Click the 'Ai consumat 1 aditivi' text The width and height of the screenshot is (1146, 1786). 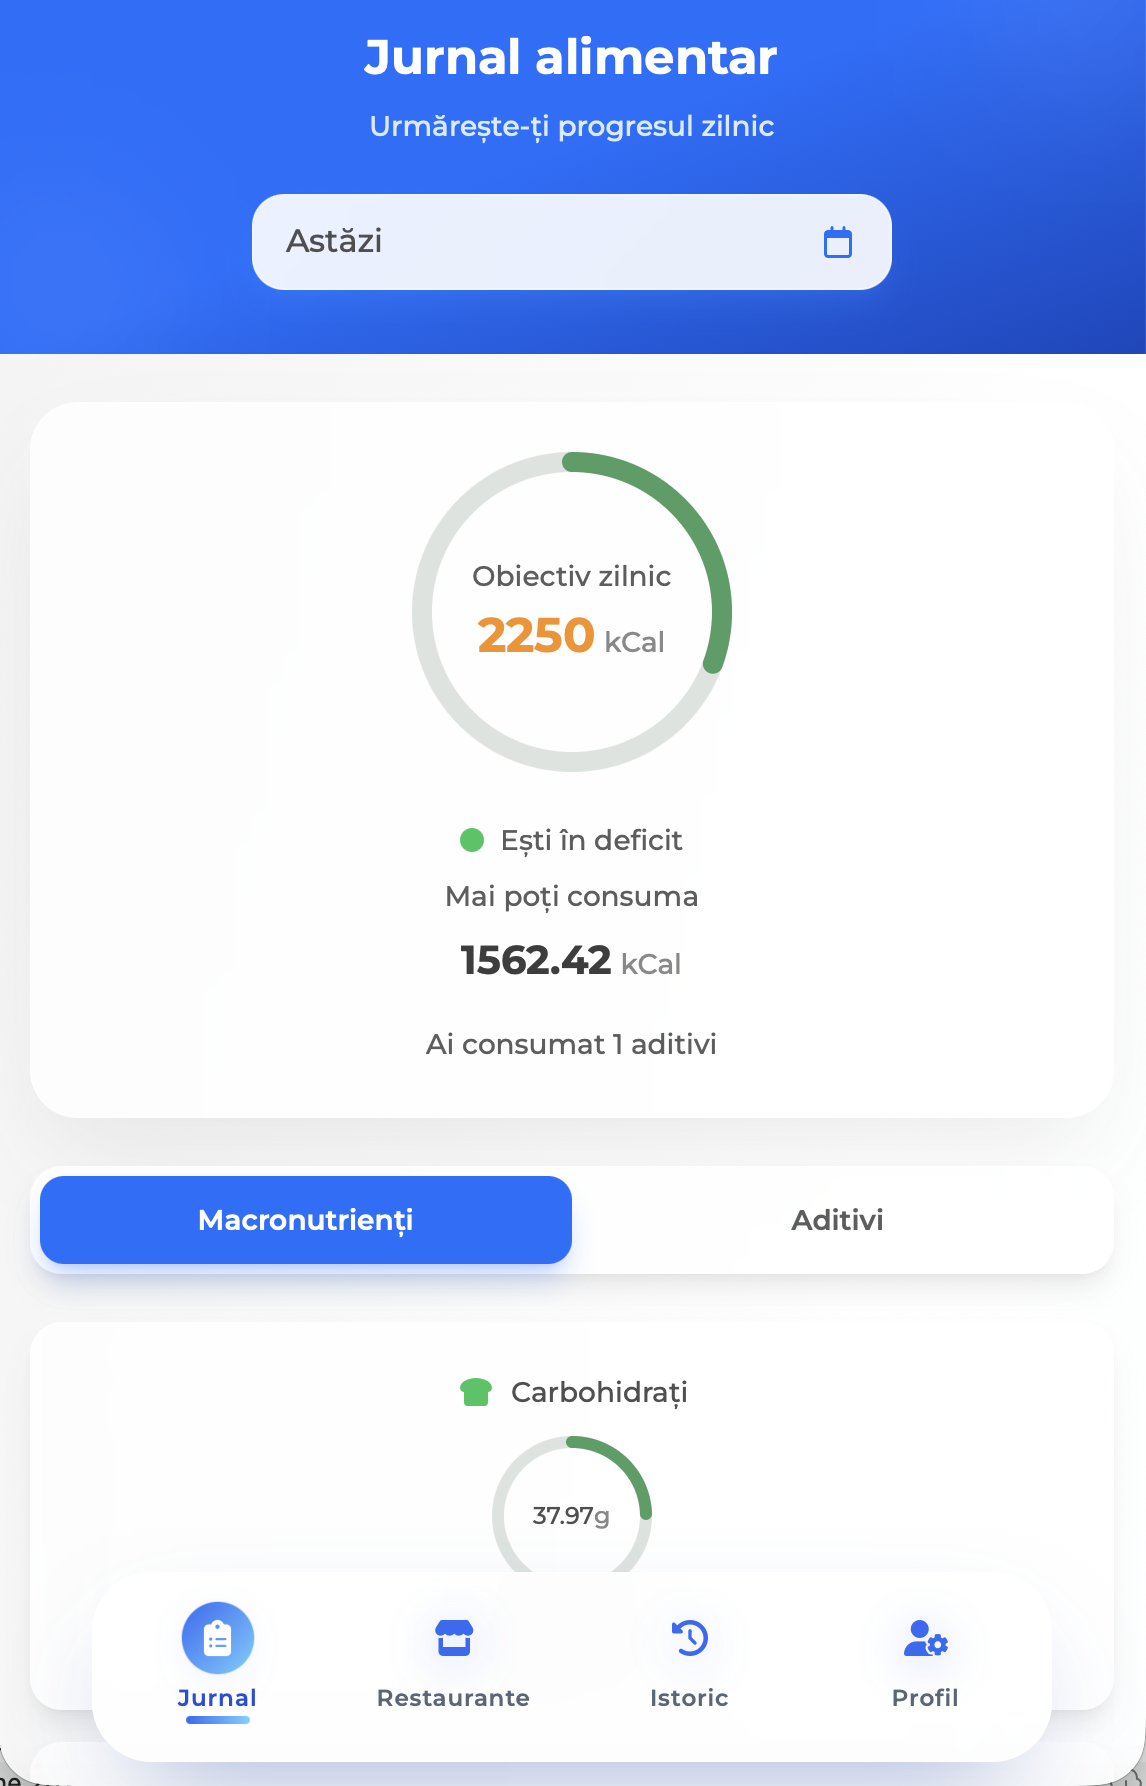coord(571,1044)
